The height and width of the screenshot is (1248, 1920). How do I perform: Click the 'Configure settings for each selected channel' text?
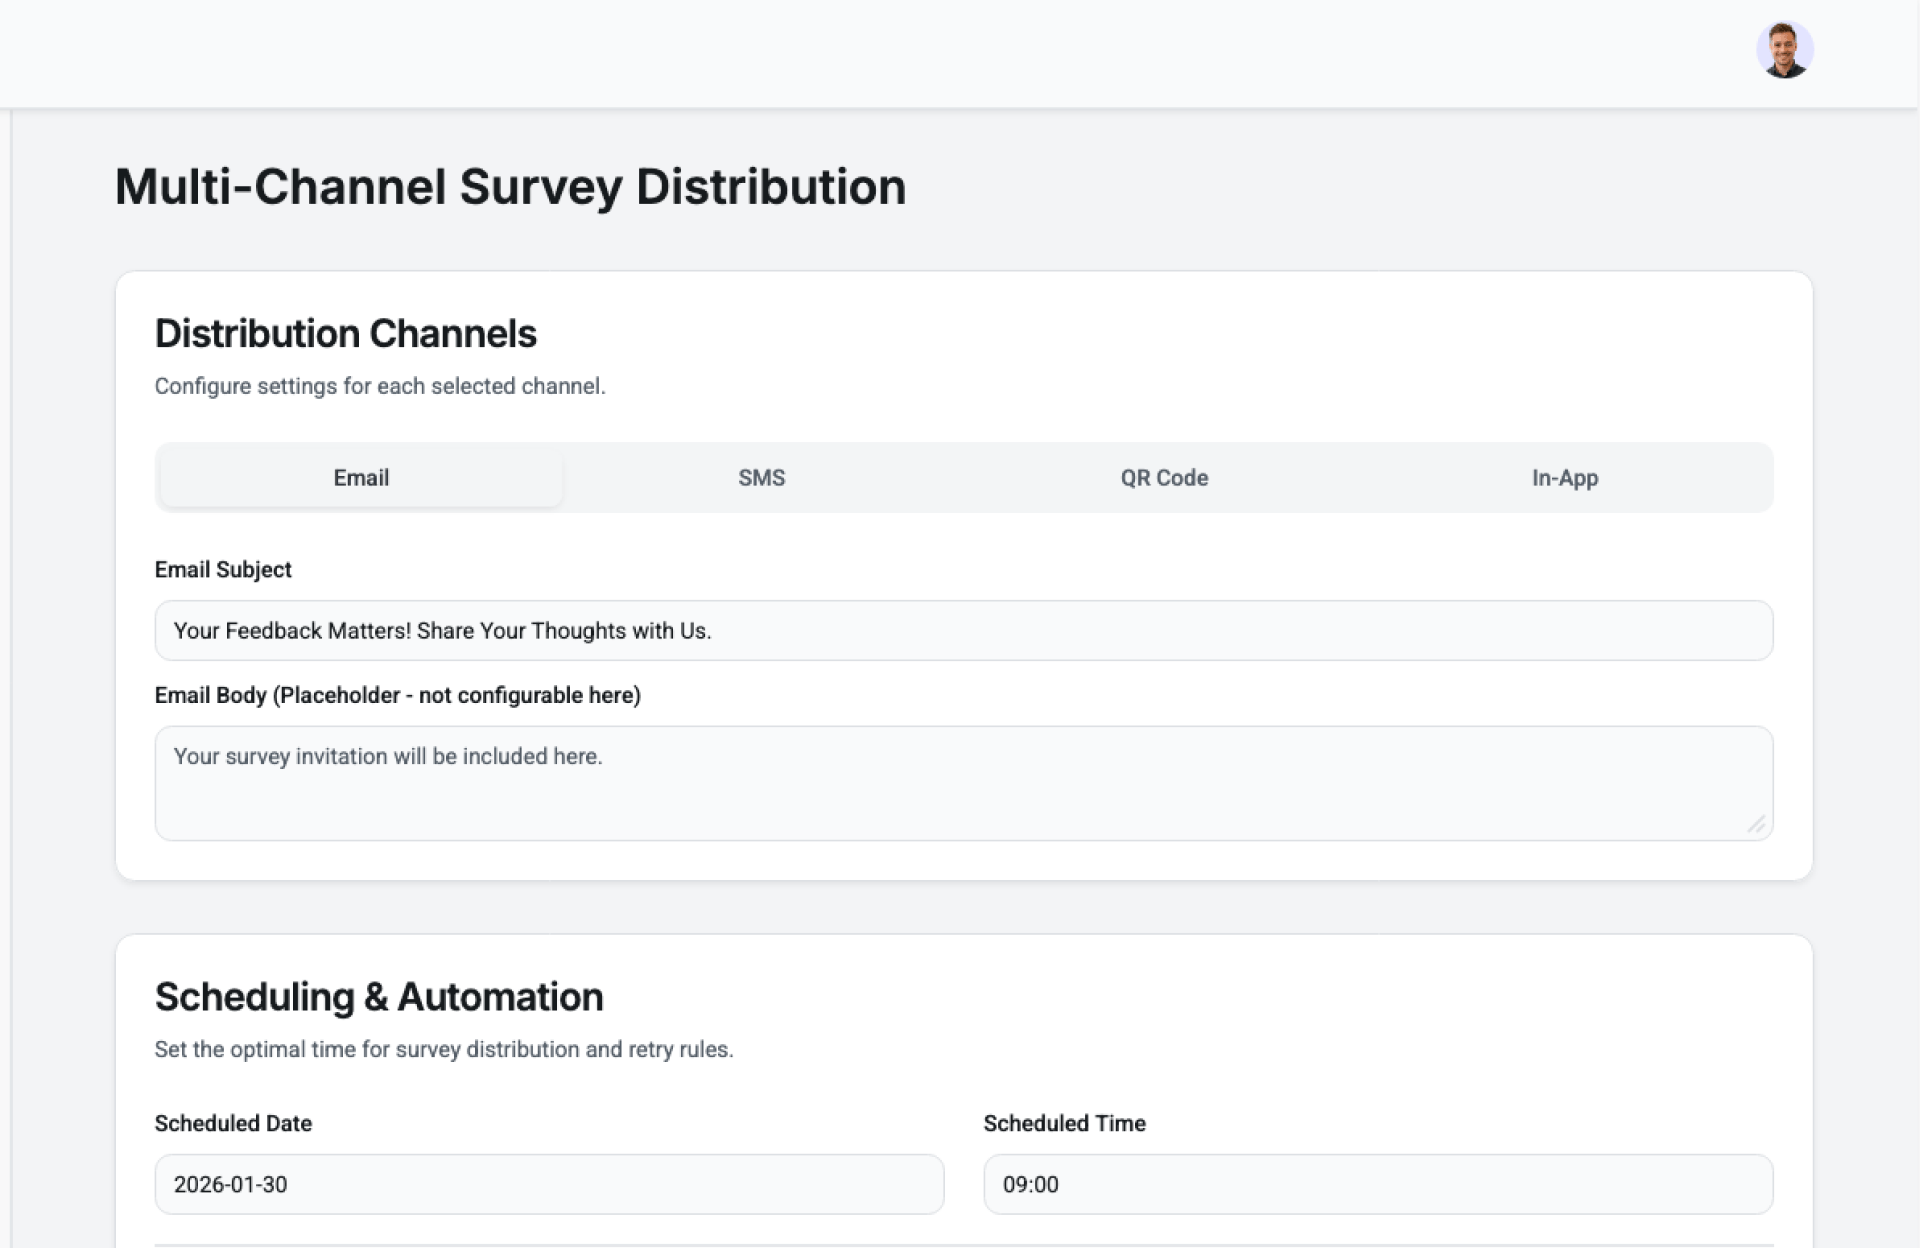[380, 387]
